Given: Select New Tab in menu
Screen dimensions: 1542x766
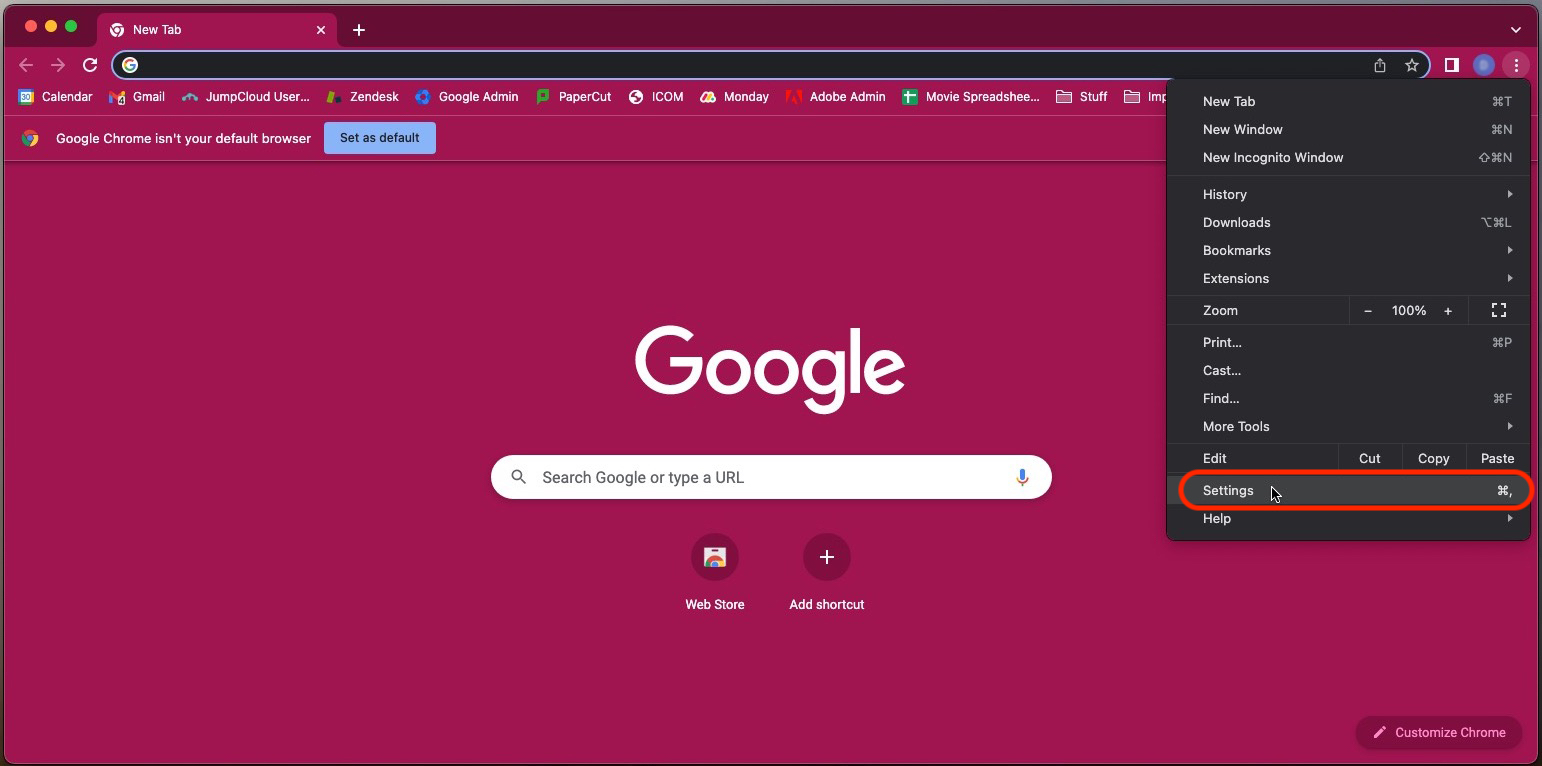Looking at the screenshot, I should click(x=1348, y=101).
